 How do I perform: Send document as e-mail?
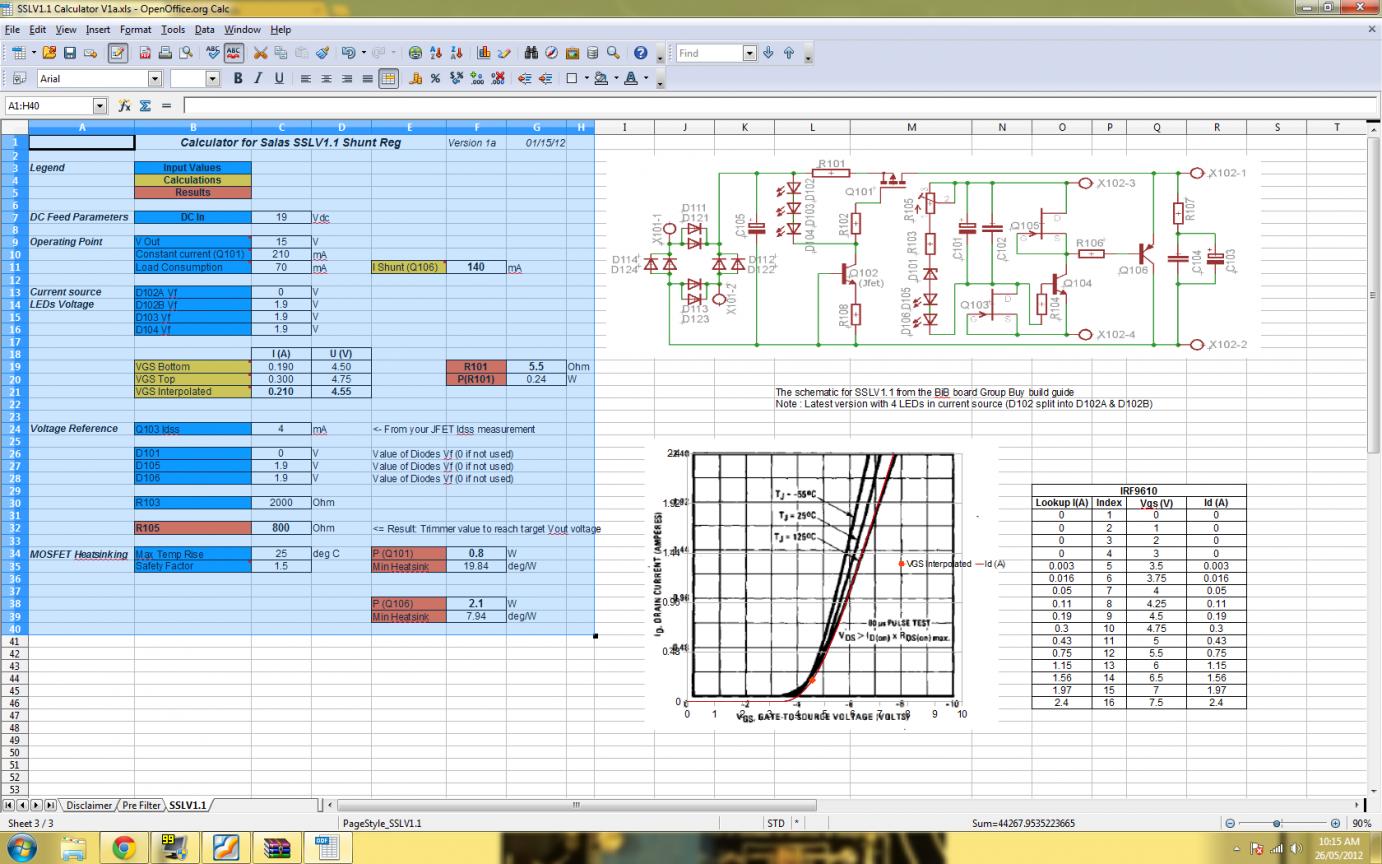90,53
